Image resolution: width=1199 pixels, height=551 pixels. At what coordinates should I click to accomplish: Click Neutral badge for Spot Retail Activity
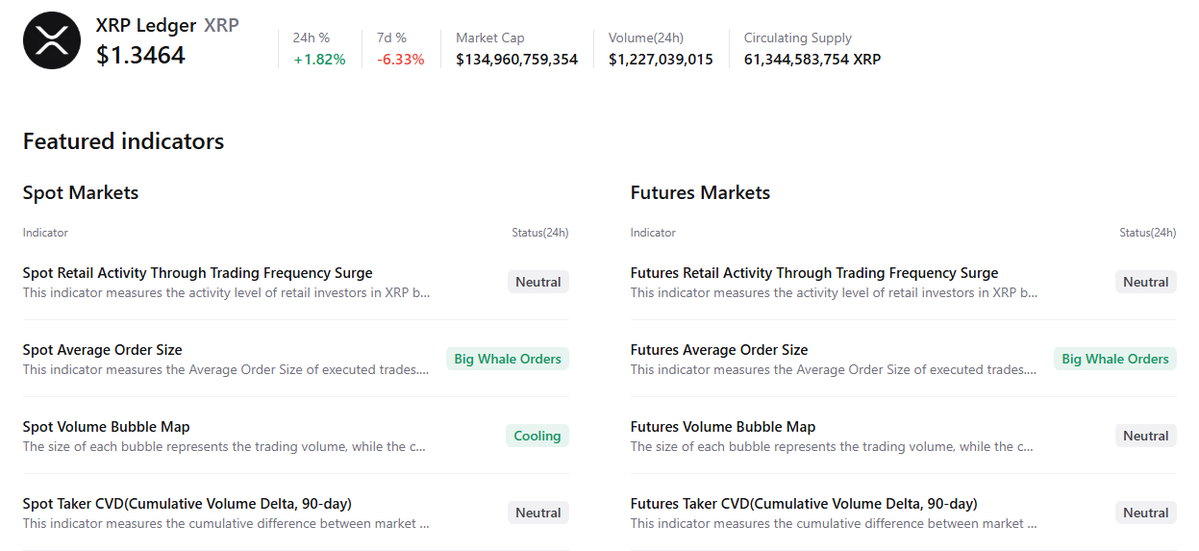tap(538, 282)
